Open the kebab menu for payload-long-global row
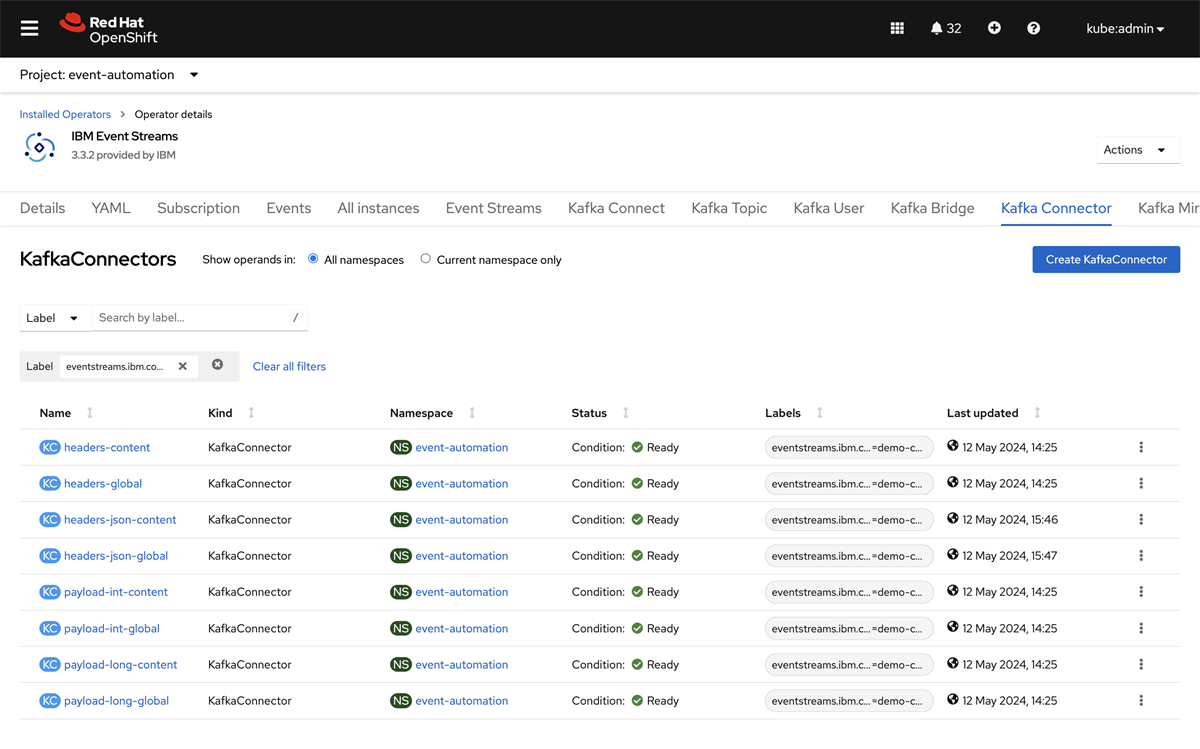 (1140, 700)
